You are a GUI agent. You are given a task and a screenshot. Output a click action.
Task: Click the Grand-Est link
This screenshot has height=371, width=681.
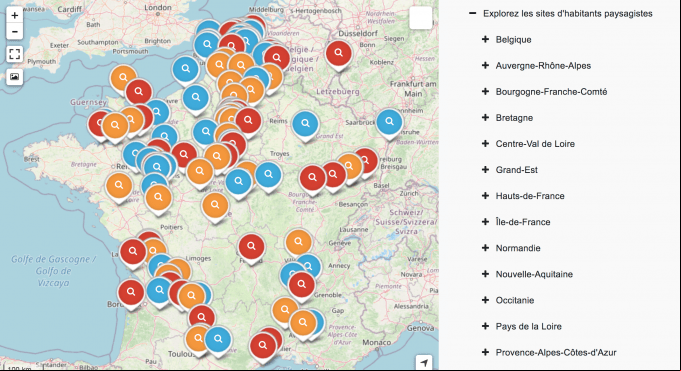517,170
